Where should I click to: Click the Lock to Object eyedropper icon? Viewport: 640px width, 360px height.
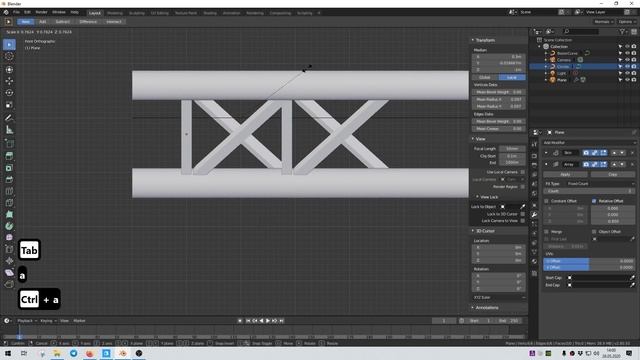(x=522, y=207)
